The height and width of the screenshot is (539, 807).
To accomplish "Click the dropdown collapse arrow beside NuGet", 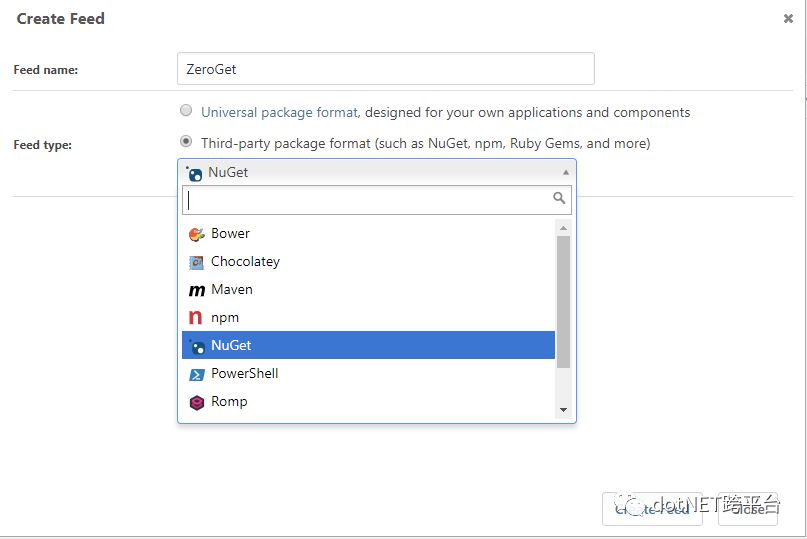I will click(566, 172).
